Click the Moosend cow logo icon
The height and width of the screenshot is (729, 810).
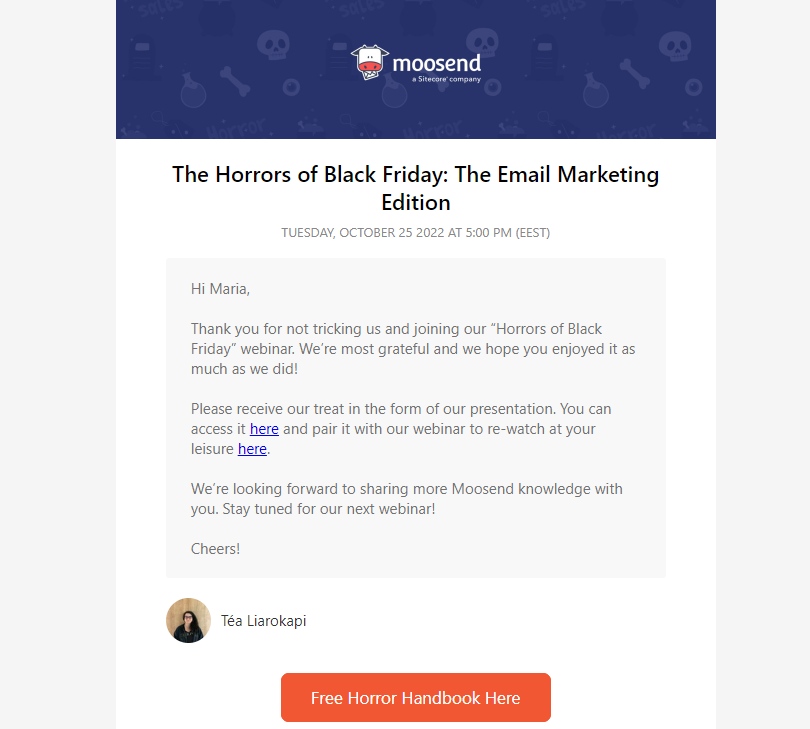click(x=369, y=62)
